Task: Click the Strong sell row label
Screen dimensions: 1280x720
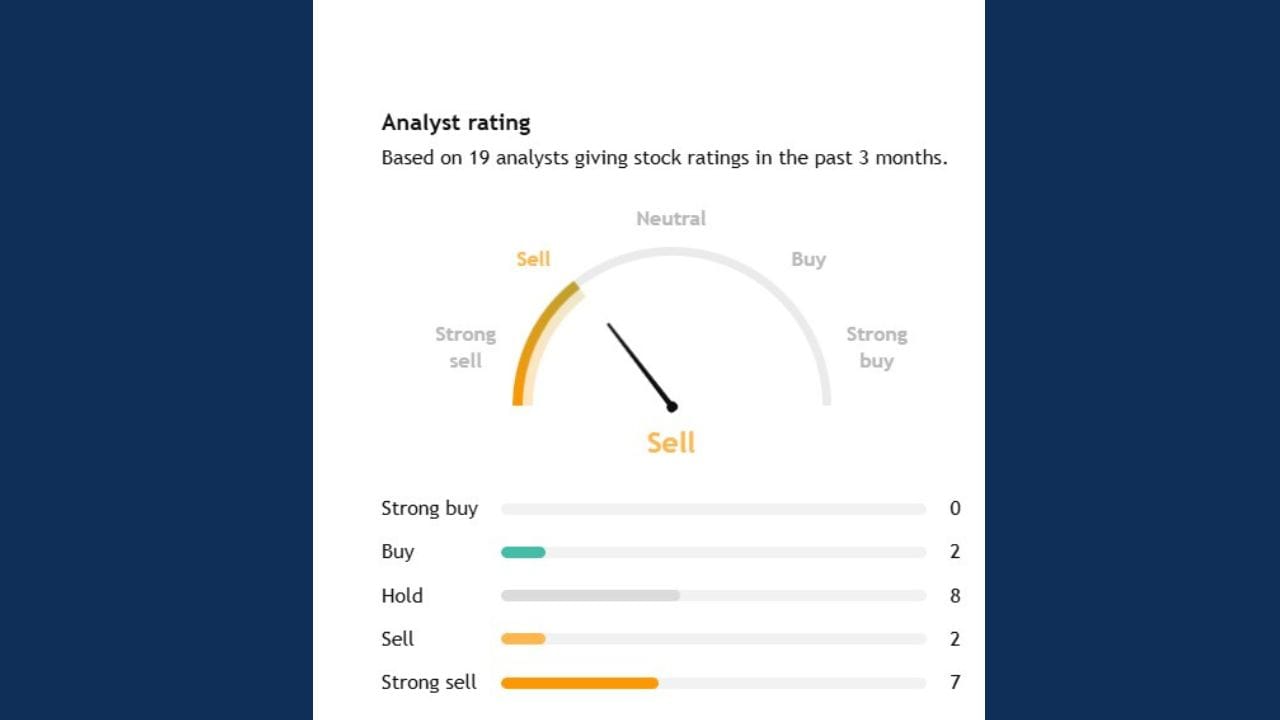Action: click(x=429, y=683)
